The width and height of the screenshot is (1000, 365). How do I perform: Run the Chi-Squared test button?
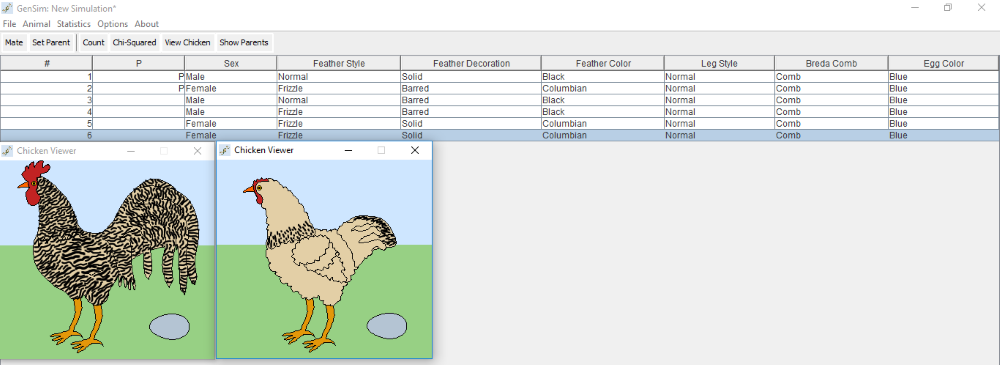[134, 43]
